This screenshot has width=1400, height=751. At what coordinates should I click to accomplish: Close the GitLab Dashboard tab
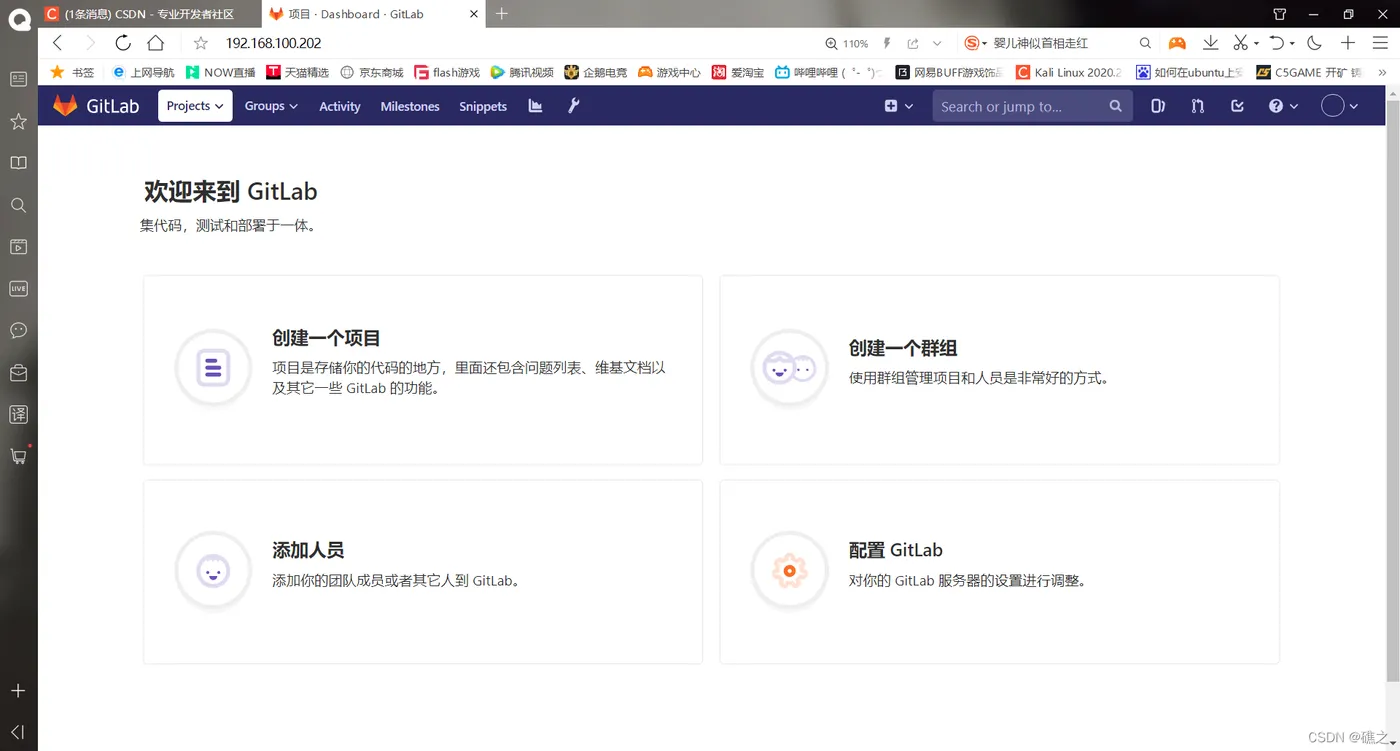click(473, 14)
